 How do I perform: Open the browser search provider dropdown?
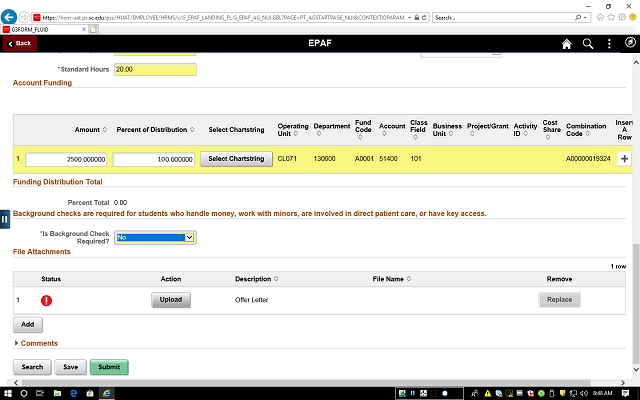585,18
